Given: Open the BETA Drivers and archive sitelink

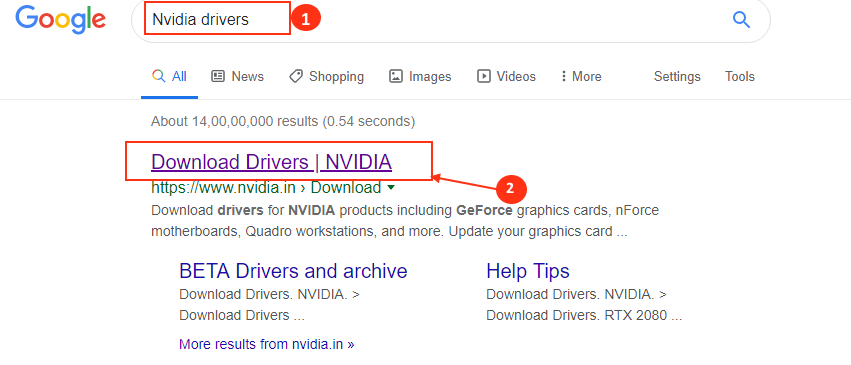Looking at the screenshot, I should [293, 270].
